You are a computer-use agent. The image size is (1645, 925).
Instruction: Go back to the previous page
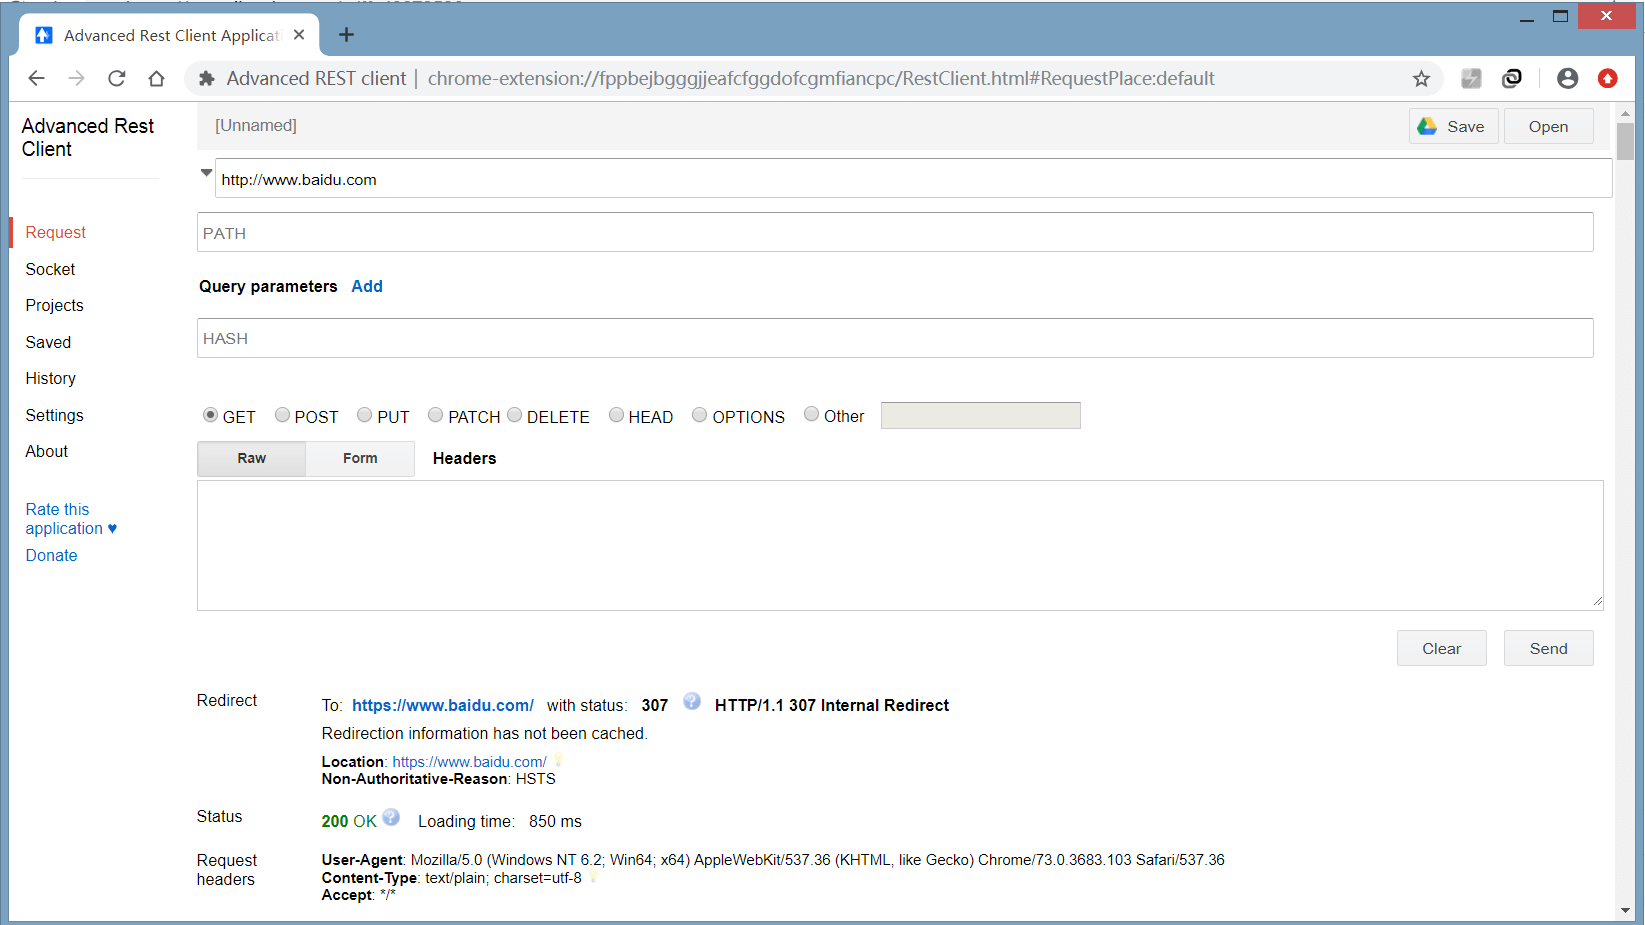point(37,78)
